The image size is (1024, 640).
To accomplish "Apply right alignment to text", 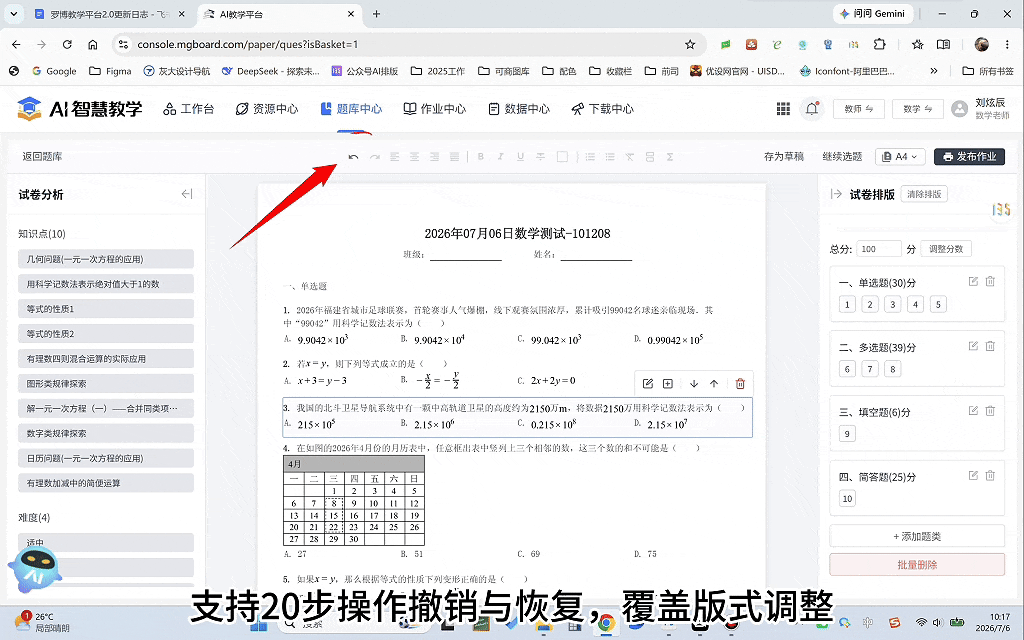I will 434,157.
